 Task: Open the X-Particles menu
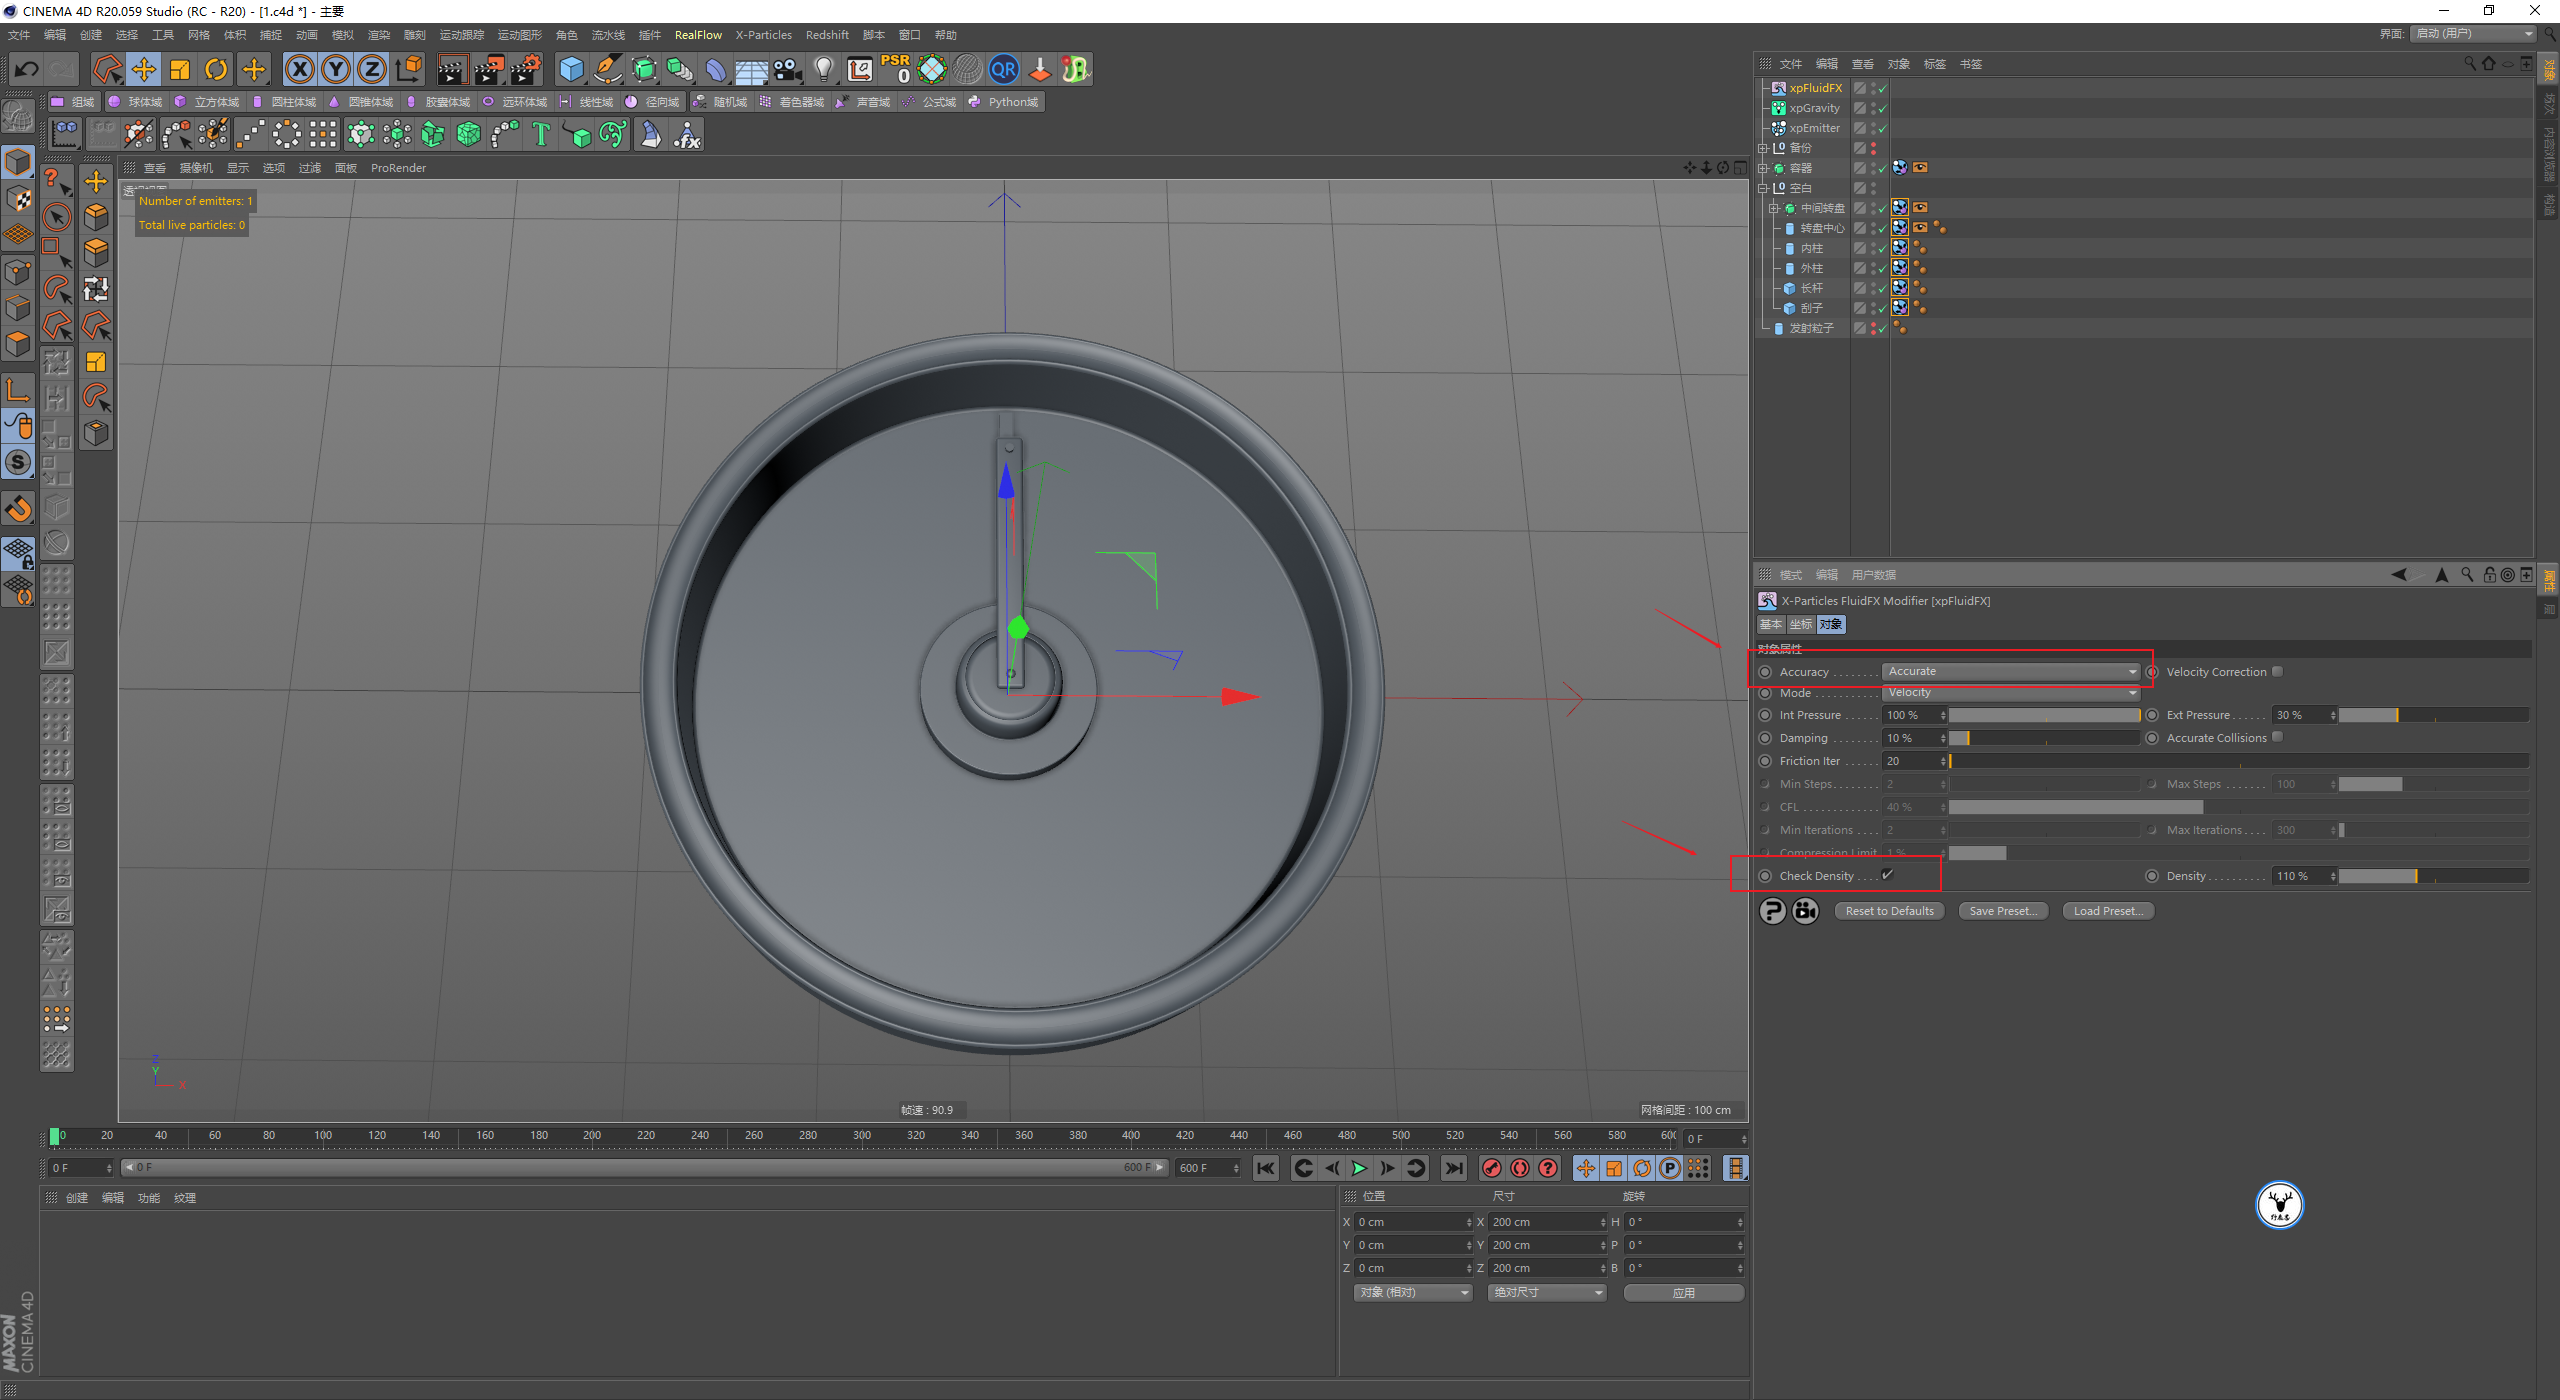[x=763, y=35]
